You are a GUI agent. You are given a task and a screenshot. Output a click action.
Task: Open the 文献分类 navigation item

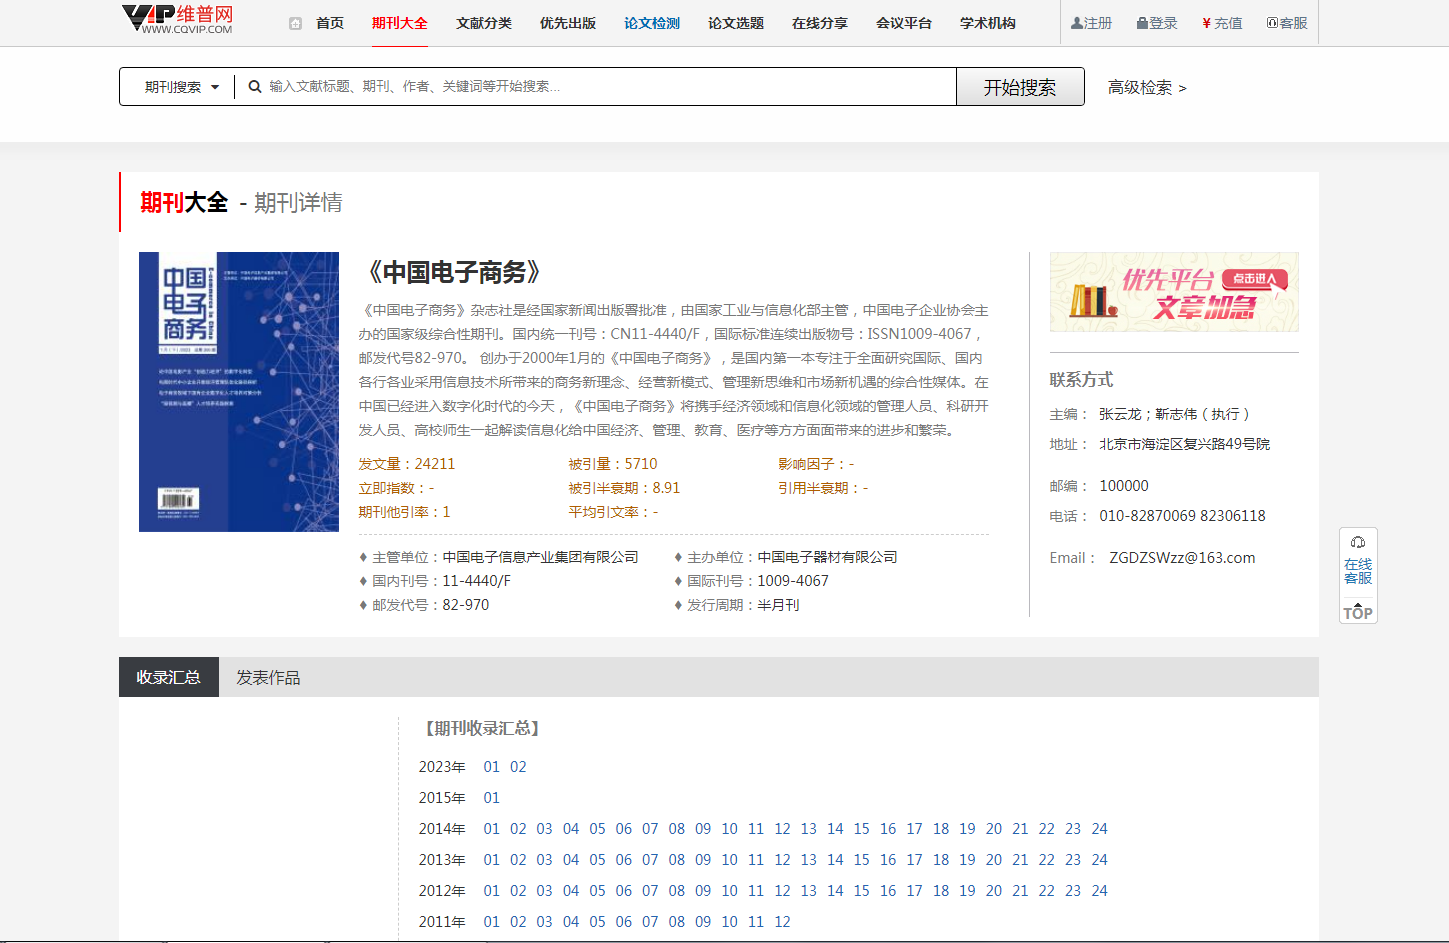(484, 23)
